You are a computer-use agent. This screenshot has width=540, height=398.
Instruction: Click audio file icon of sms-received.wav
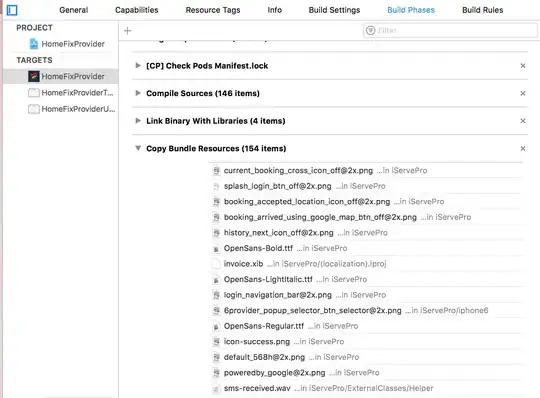click(x=216, y=388)
